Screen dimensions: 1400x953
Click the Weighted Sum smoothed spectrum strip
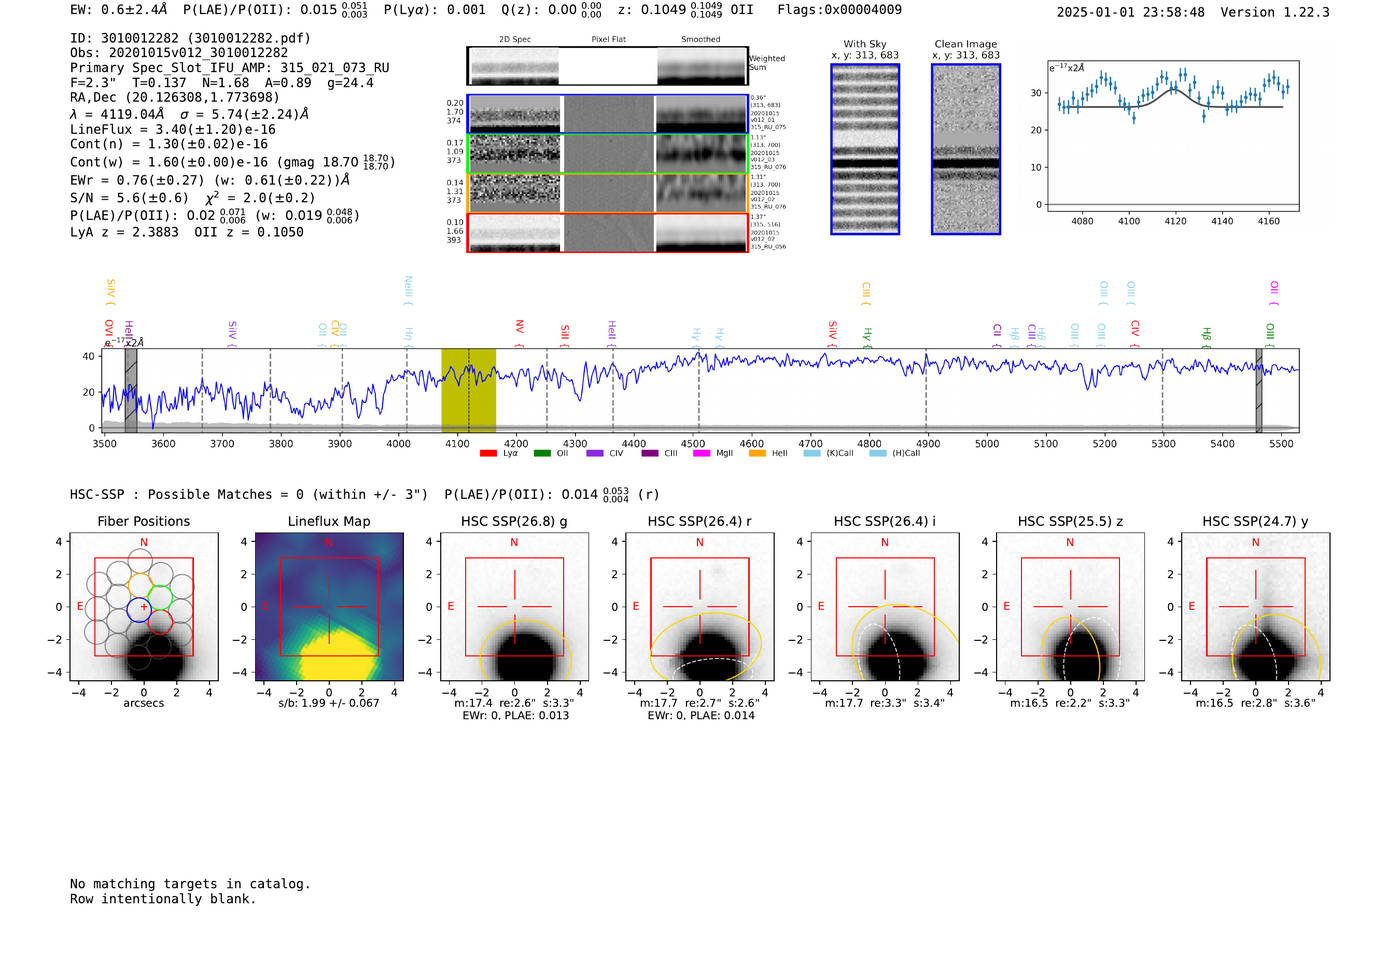(701, 66)
